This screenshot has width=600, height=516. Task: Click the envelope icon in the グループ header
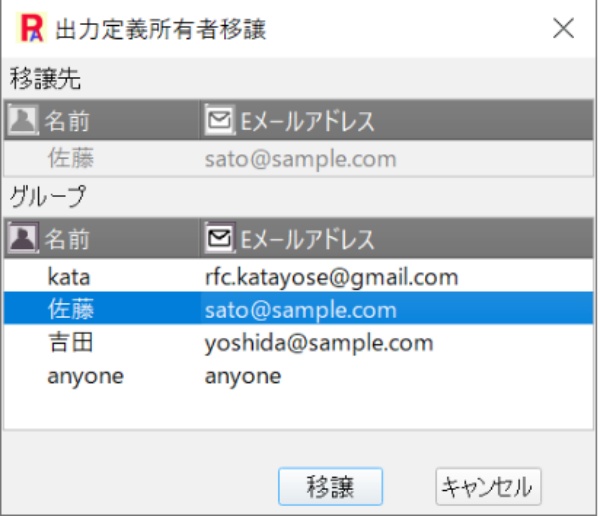pos(216,239)
